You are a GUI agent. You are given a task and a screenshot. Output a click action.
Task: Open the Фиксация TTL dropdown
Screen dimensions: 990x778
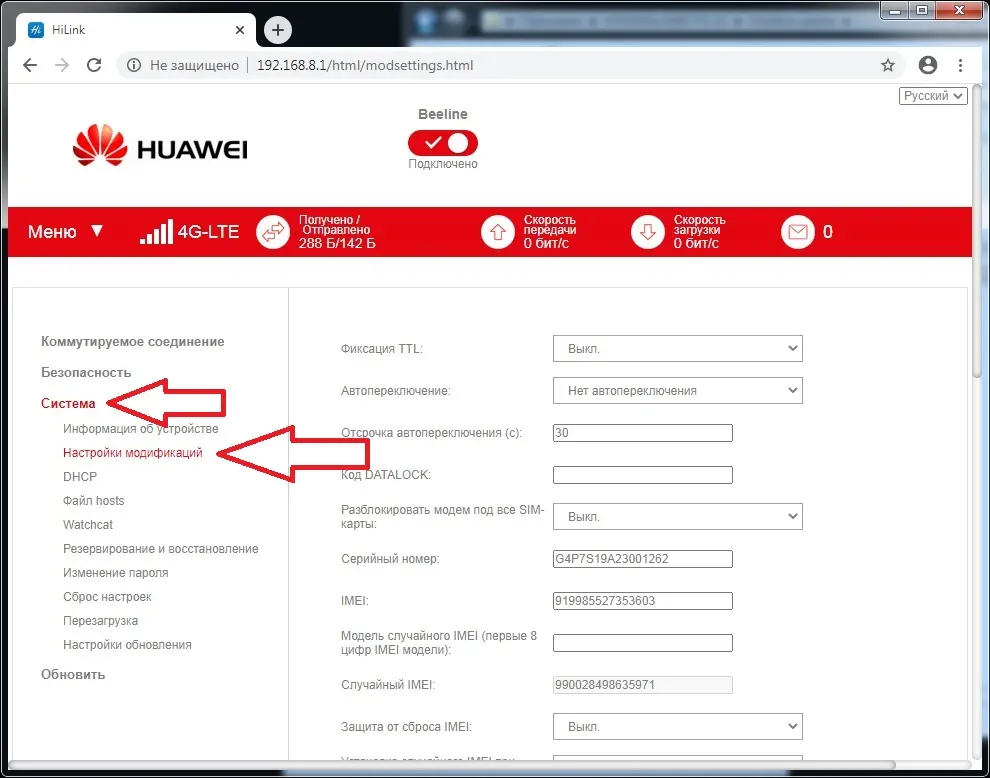(677, 349)
